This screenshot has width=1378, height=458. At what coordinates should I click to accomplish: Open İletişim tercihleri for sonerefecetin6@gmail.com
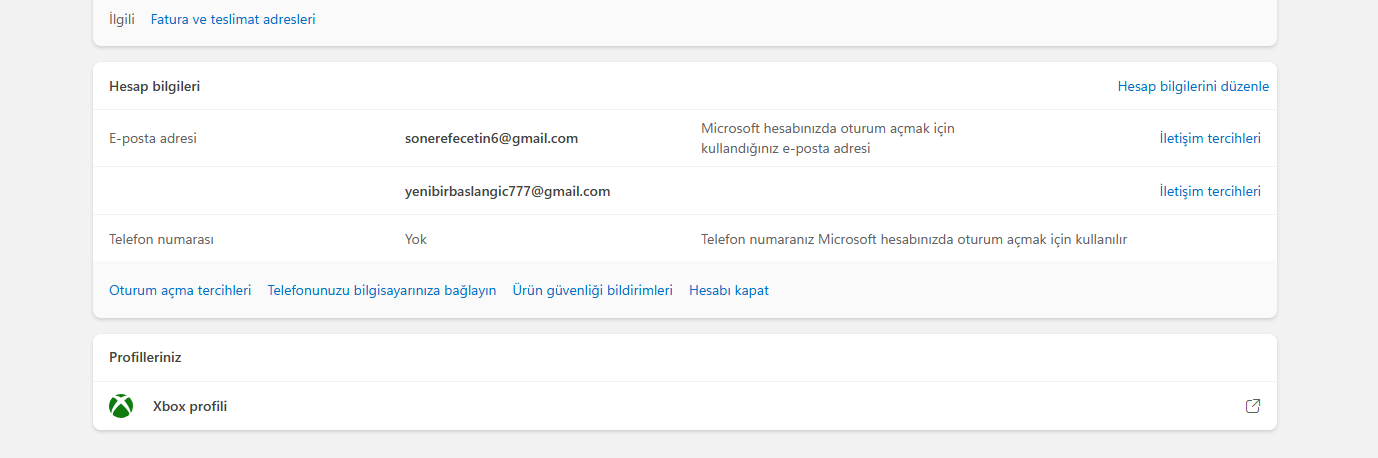1210,138
